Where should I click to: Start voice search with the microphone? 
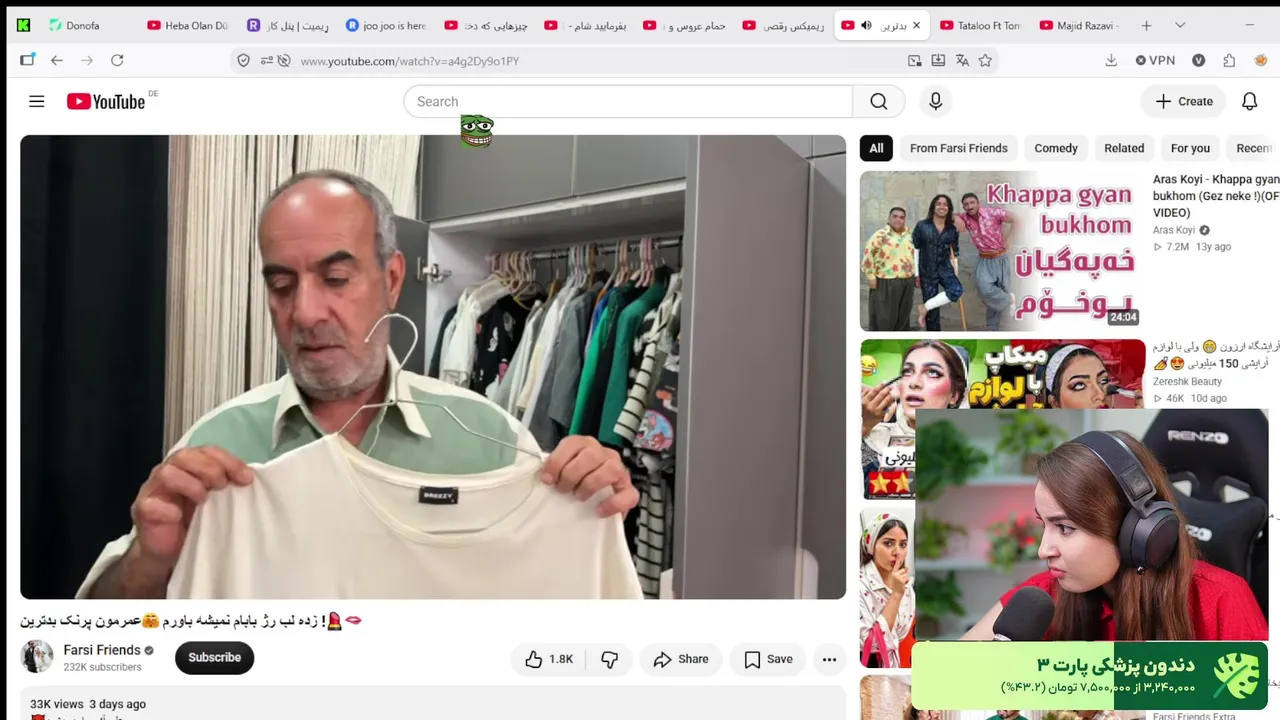(x=935, y=101)
